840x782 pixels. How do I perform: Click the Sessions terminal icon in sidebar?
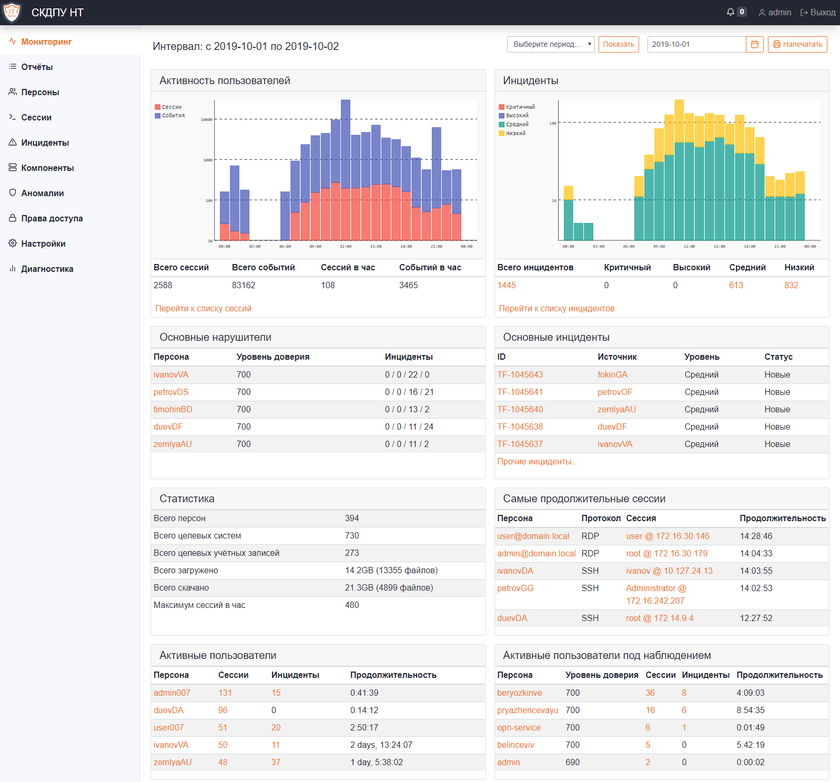12,117
